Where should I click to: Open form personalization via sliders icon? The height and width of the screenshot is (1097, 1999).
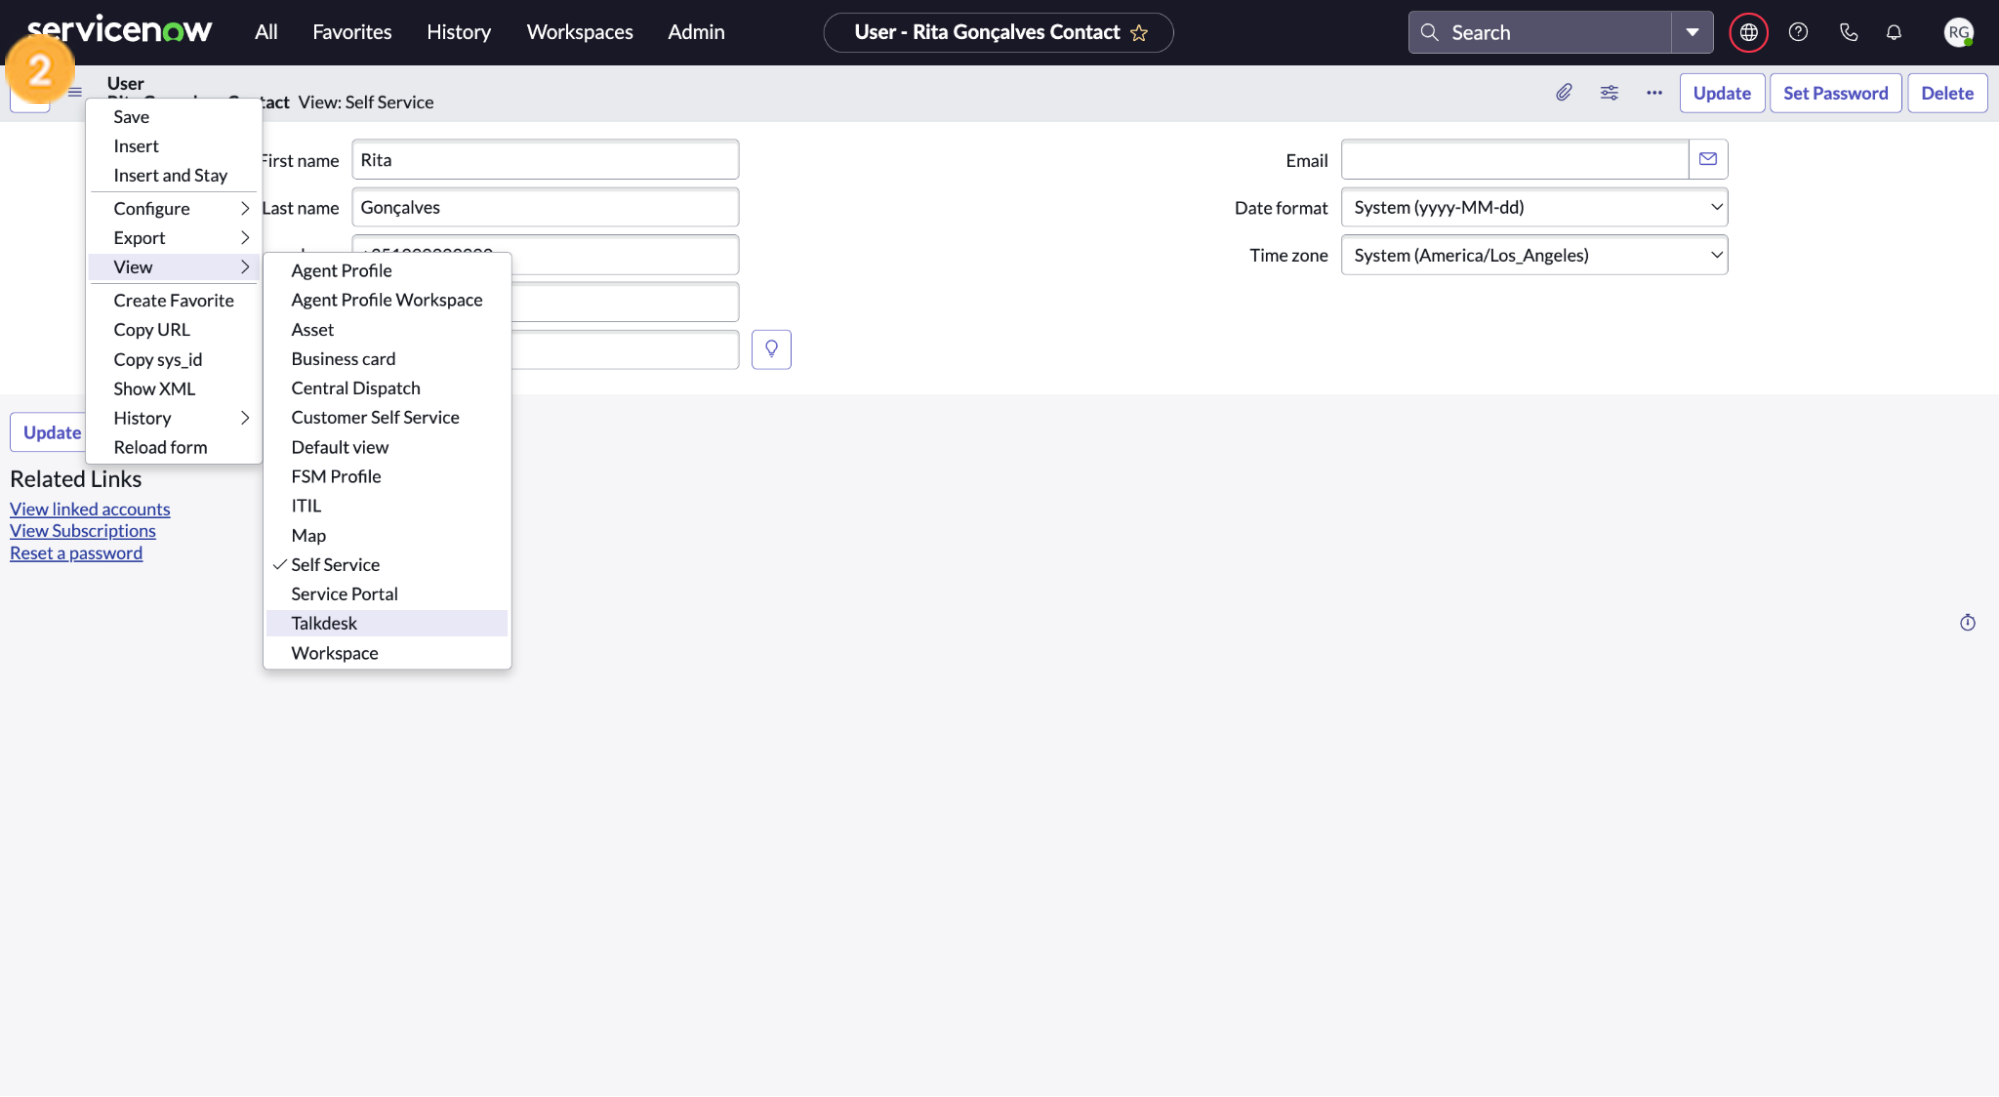point(1608,92)
